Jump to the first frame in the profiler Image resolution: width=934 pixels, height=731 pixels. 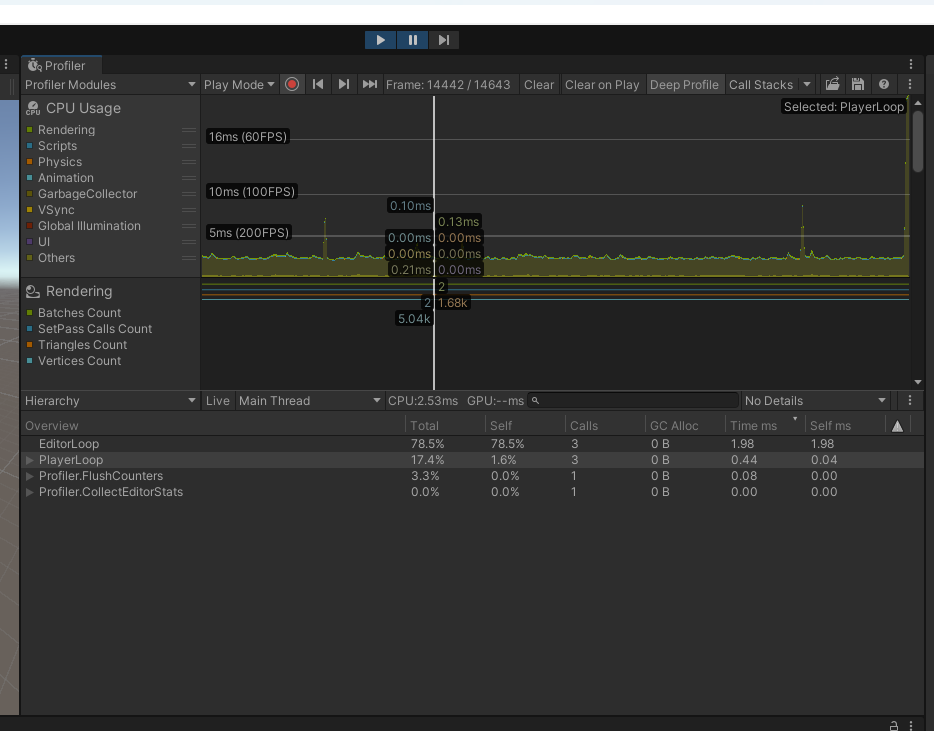point(318,84)
